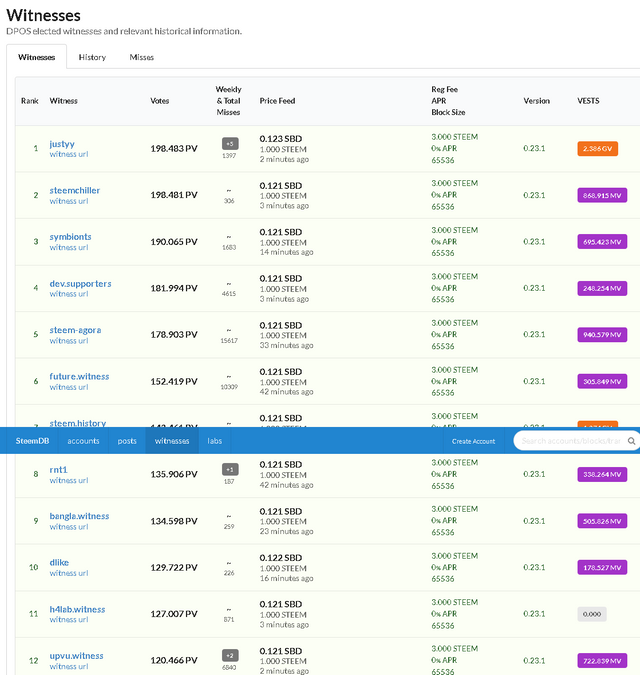
Task: Open the bangla.witness profile
Action: (79, 516)
